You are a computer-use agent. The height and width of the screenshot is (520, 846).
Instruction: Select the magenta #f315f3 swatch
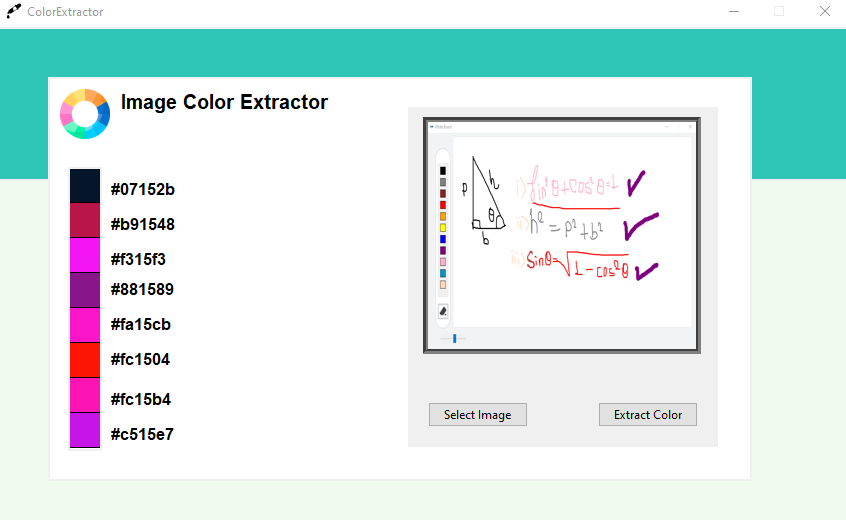click(x=85, y=255)
